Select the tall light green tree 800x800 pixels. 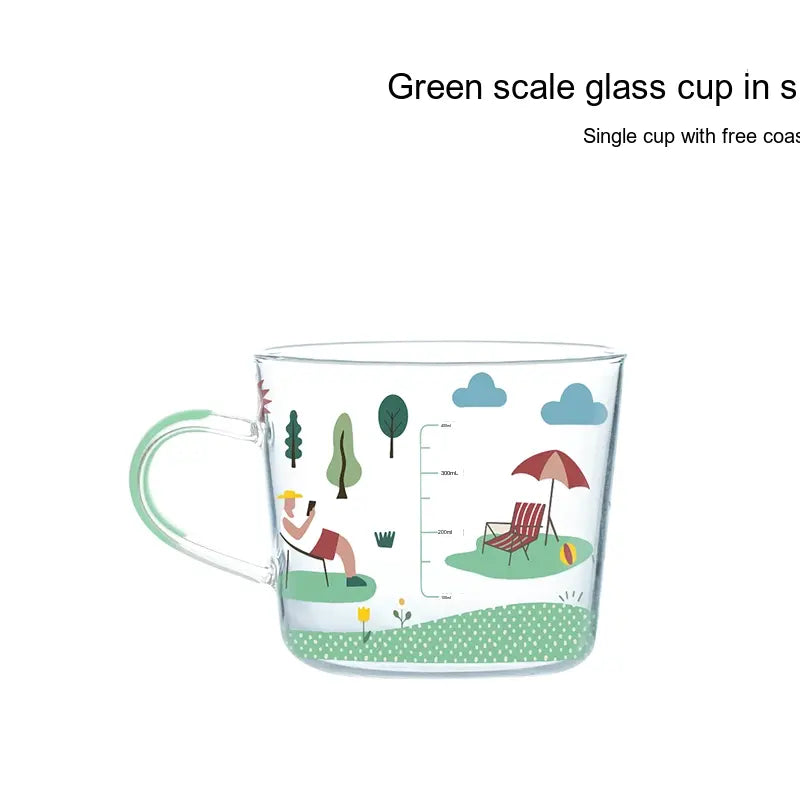(344, 456)
